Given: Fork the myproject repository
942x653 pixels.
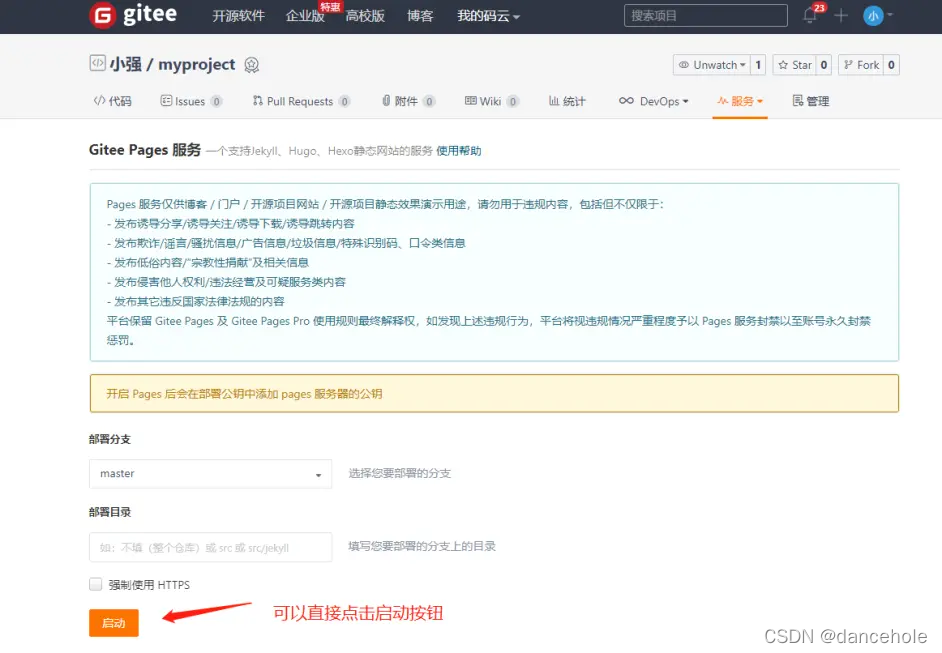Looking at the screenshot, I should (861, 65).
